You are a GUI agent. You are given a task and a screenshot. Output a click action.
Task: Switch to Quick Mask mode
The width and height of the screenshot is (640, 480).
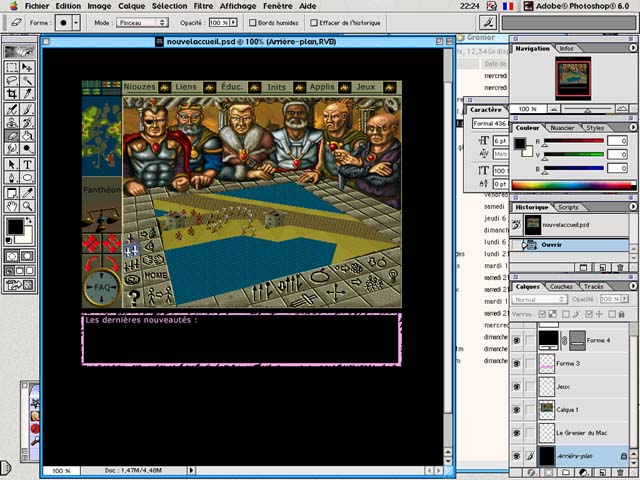coord(27,256)
